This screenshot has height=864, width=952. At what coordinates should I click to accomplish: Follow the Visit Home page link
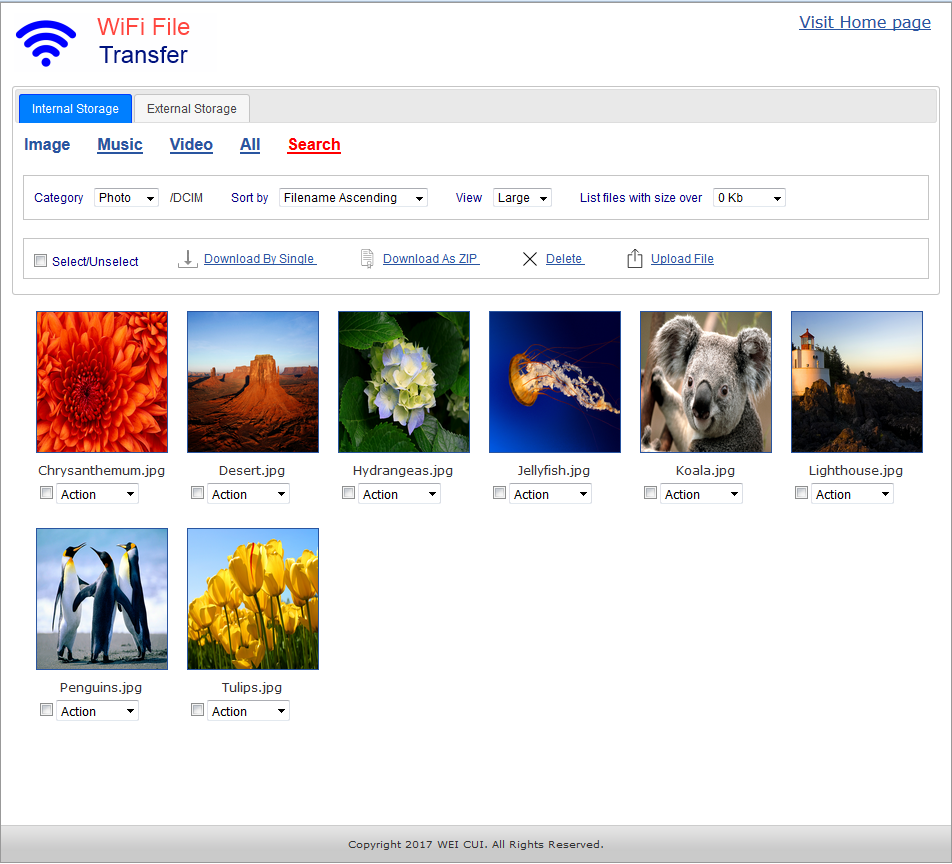click(864, 23)
